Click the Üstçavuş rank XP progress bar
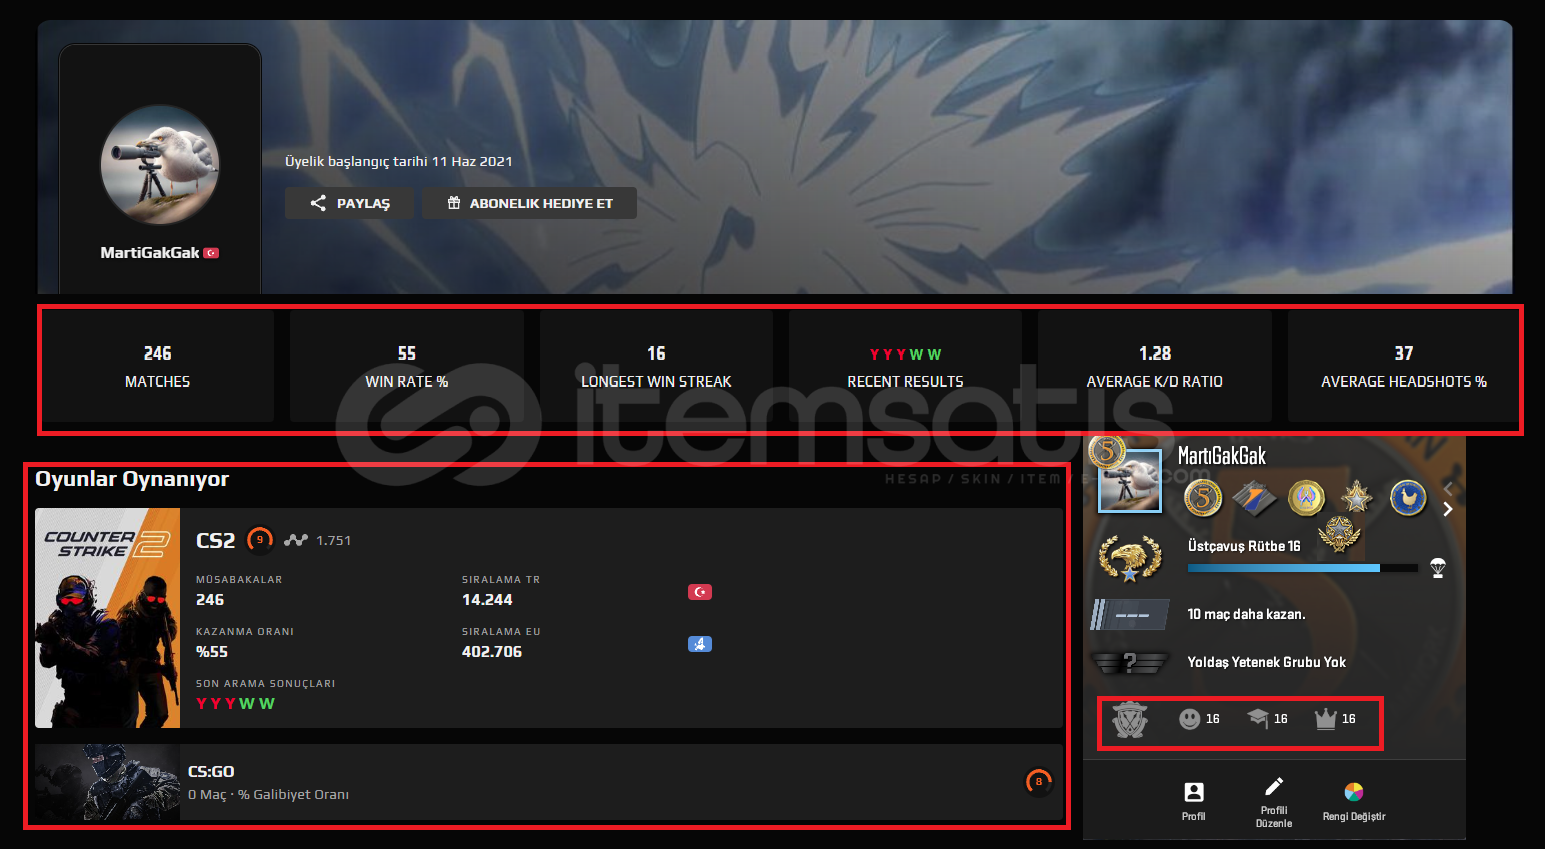Viewport: 1545px width, 849px height. click(x=1303, y=568)
